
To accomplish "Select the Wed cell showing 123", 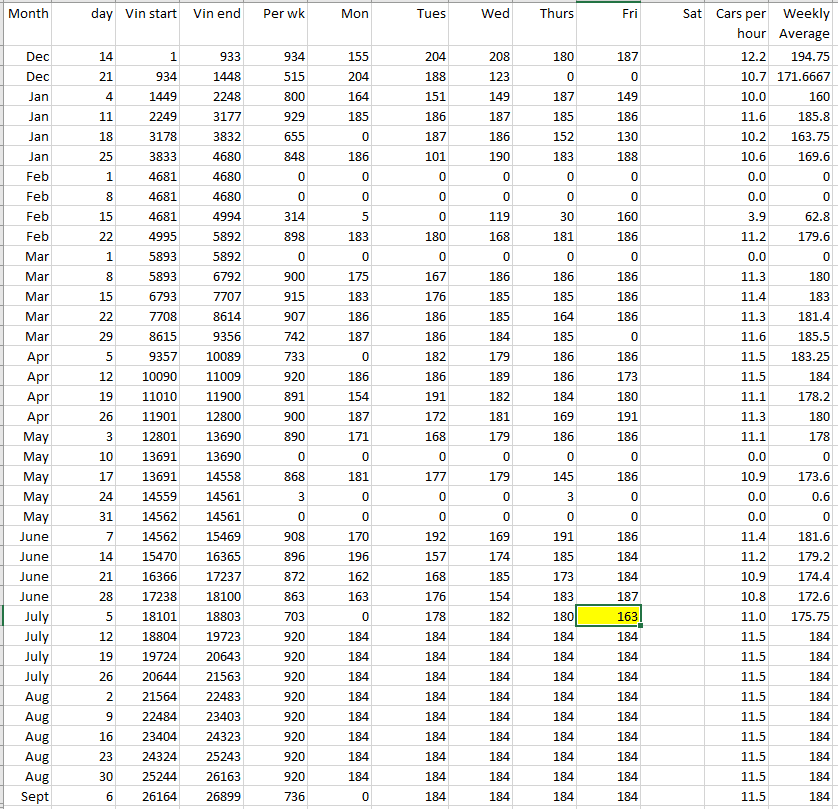I will [x=480, y=77].
